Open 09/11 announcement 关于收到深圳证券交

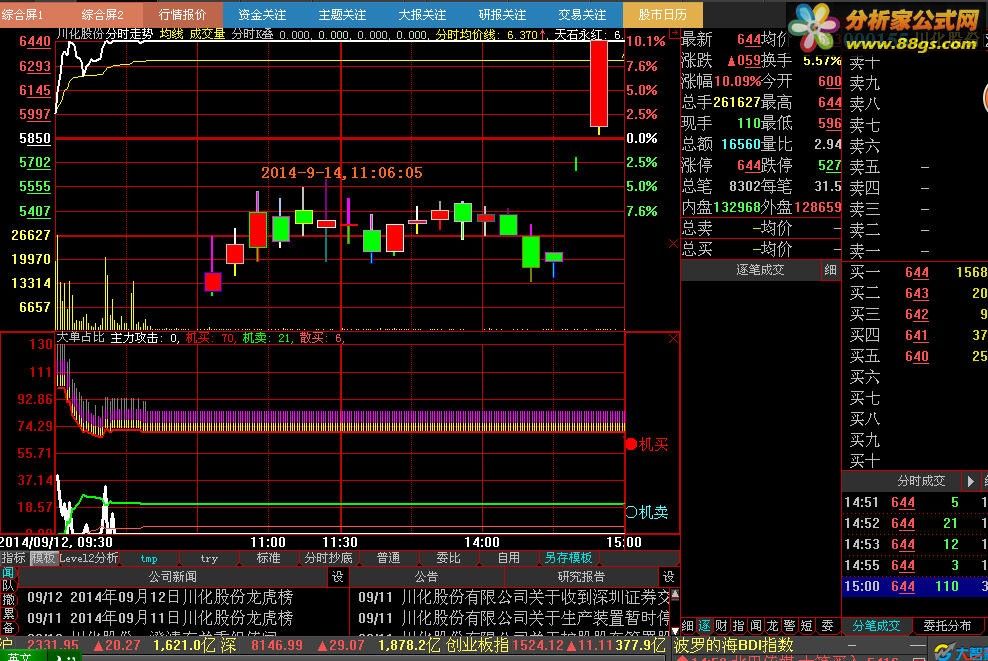(x=514, y=597)
